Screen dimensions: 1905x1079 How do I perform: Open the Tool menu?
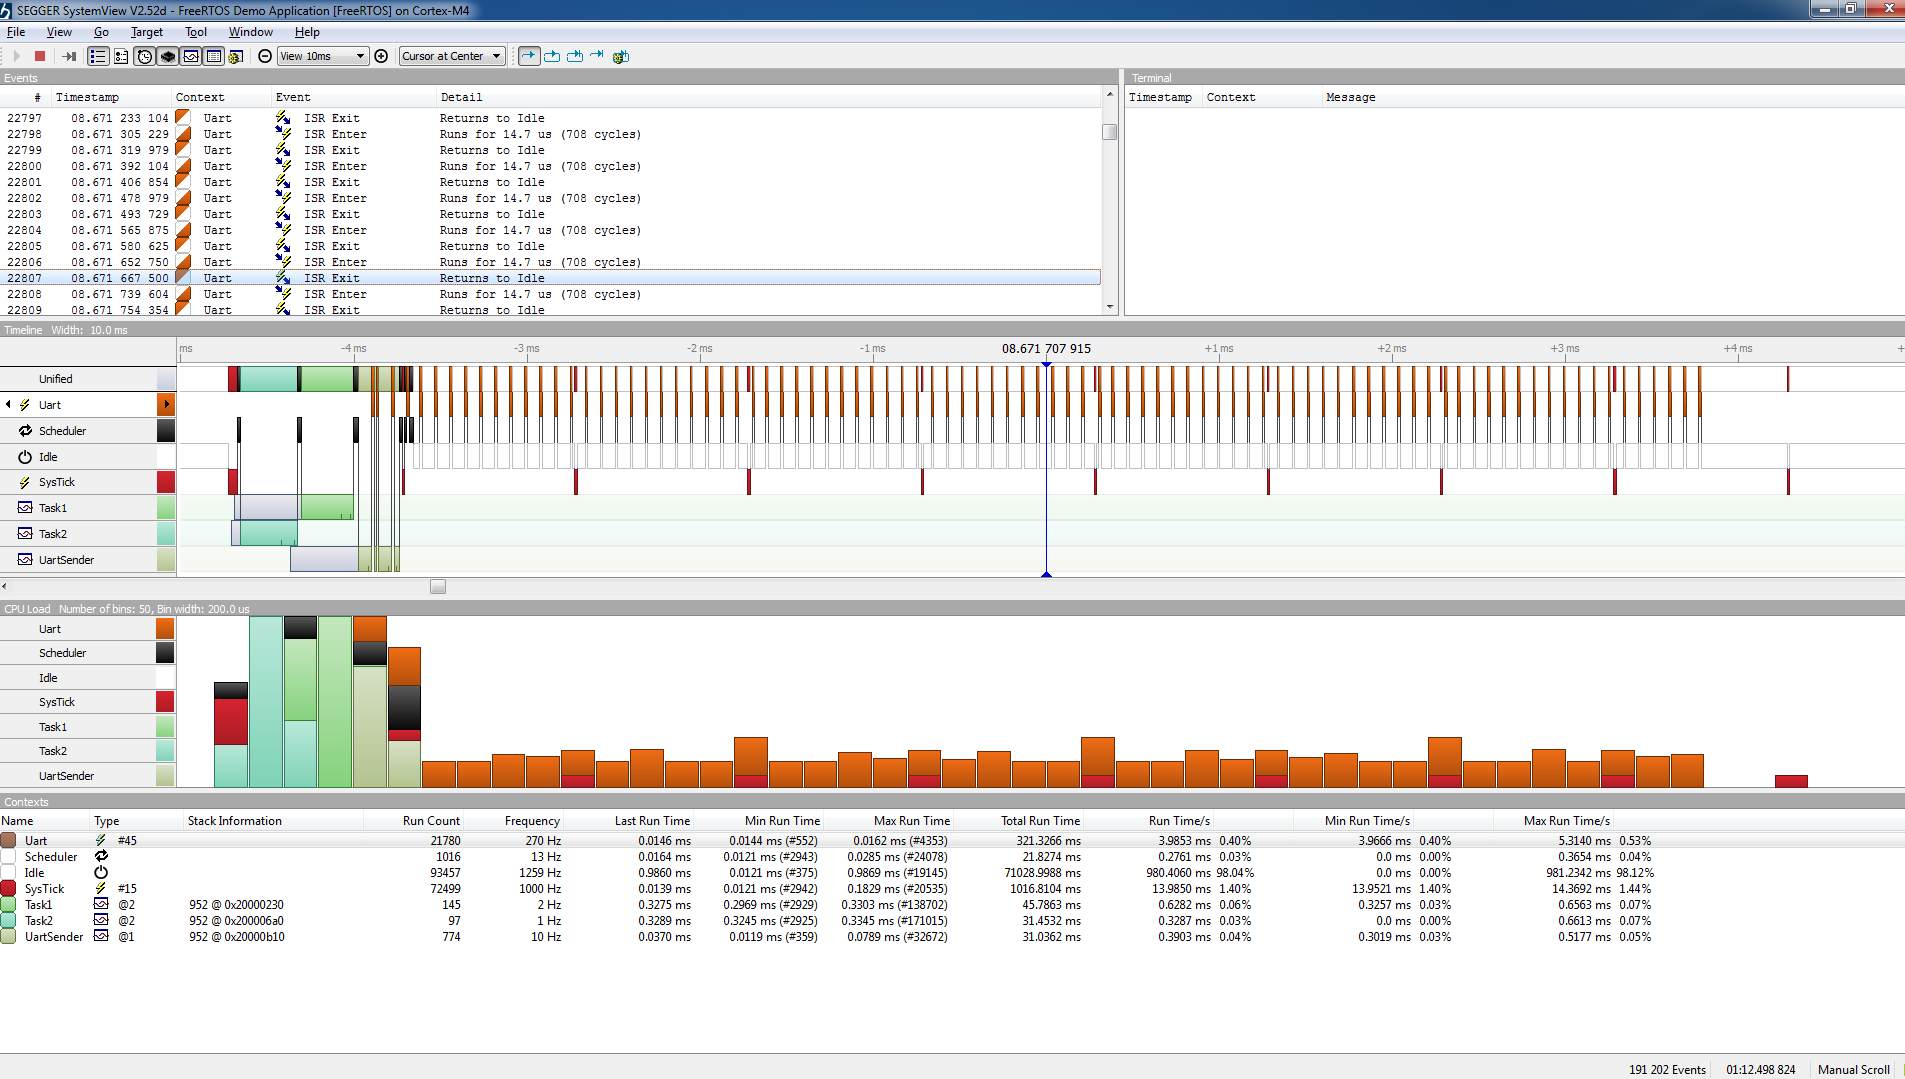click(195, 32)
